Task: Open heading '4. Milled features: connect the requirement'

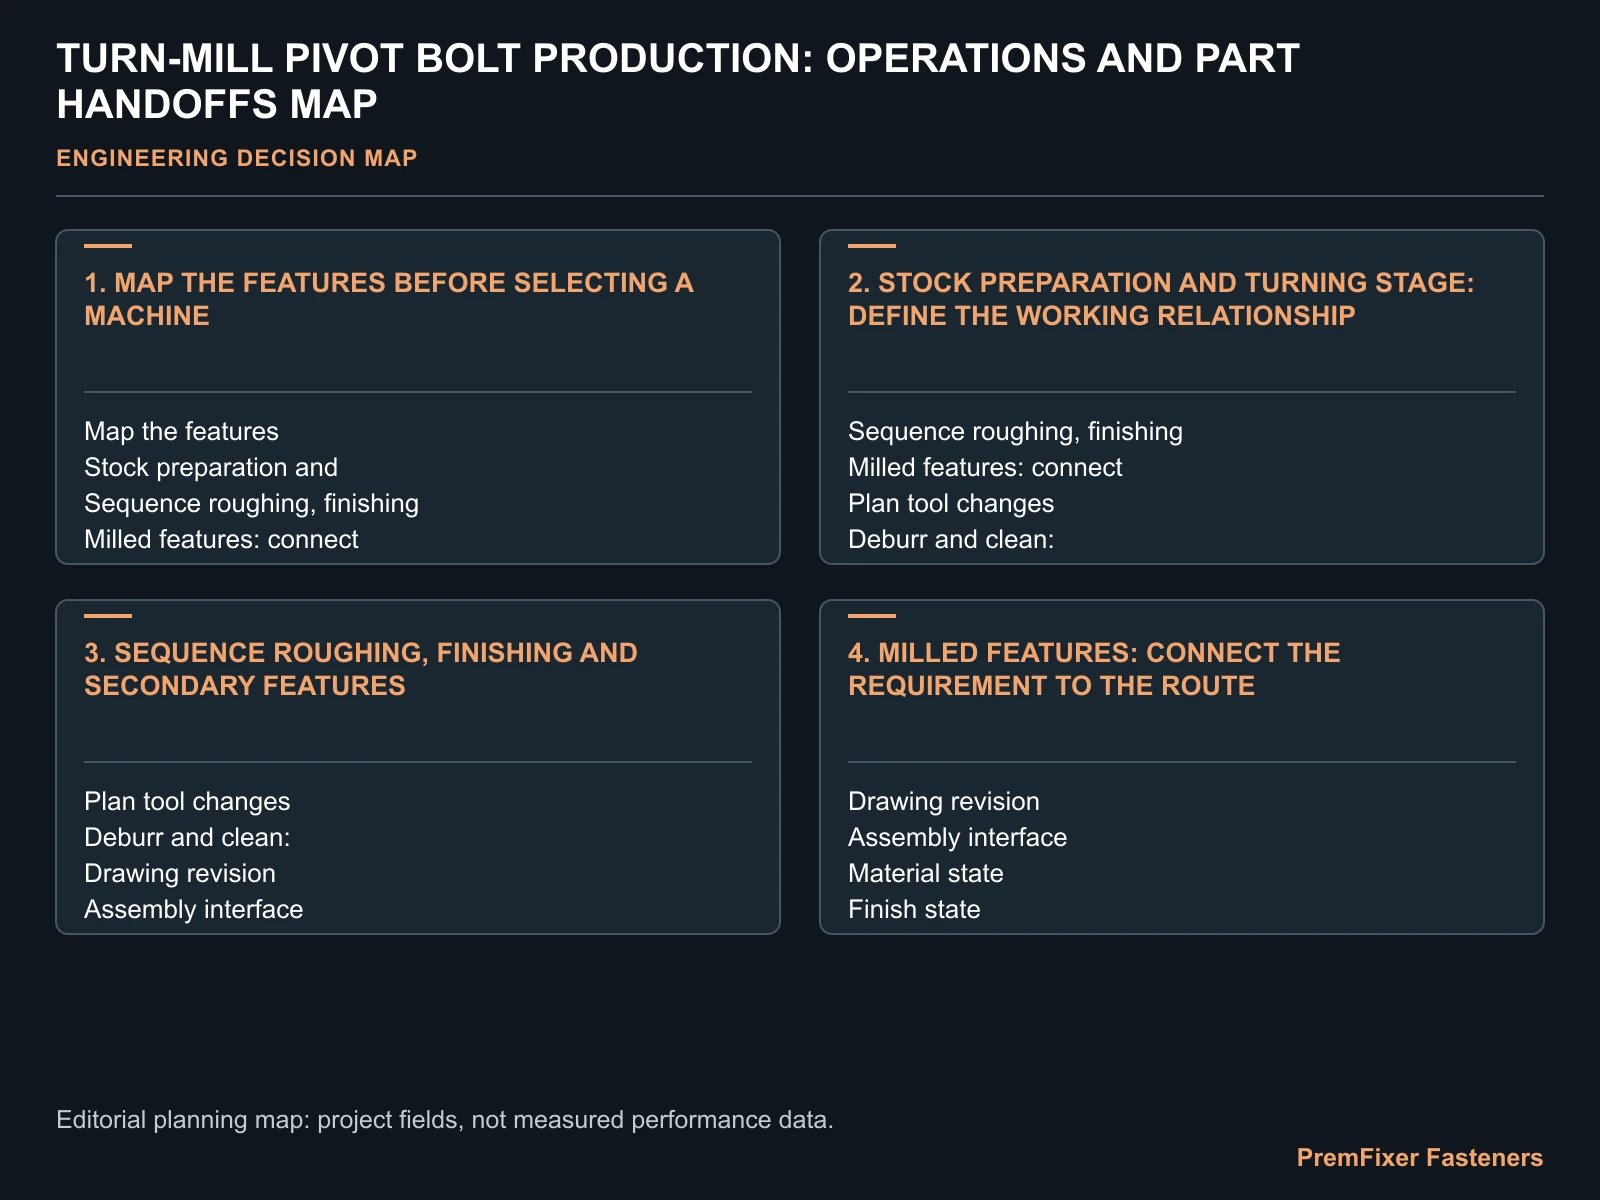Action: click(x=1094, y=669)
